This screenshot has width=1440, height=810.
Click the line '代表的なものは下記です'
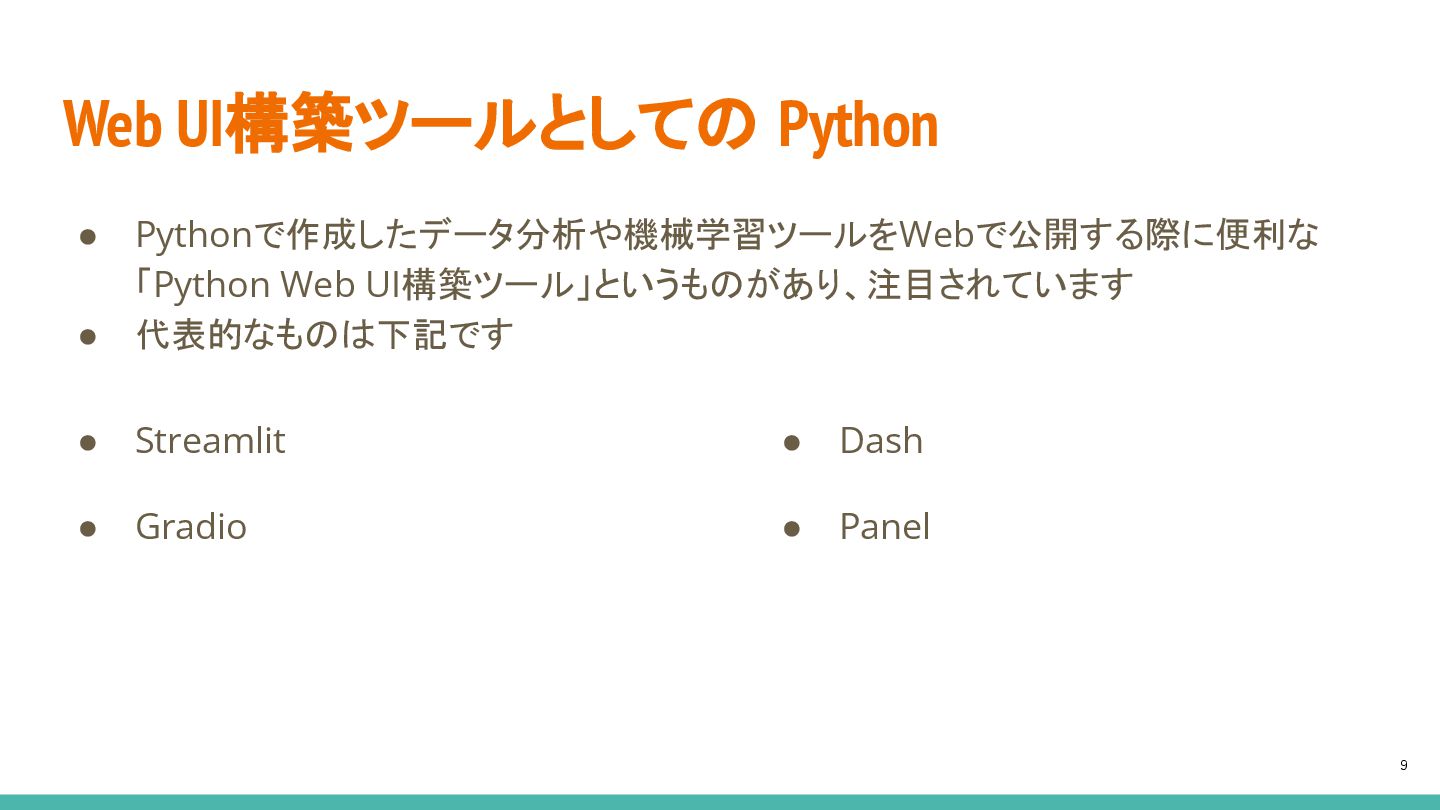pyautogui.click(x=324, y=335)
